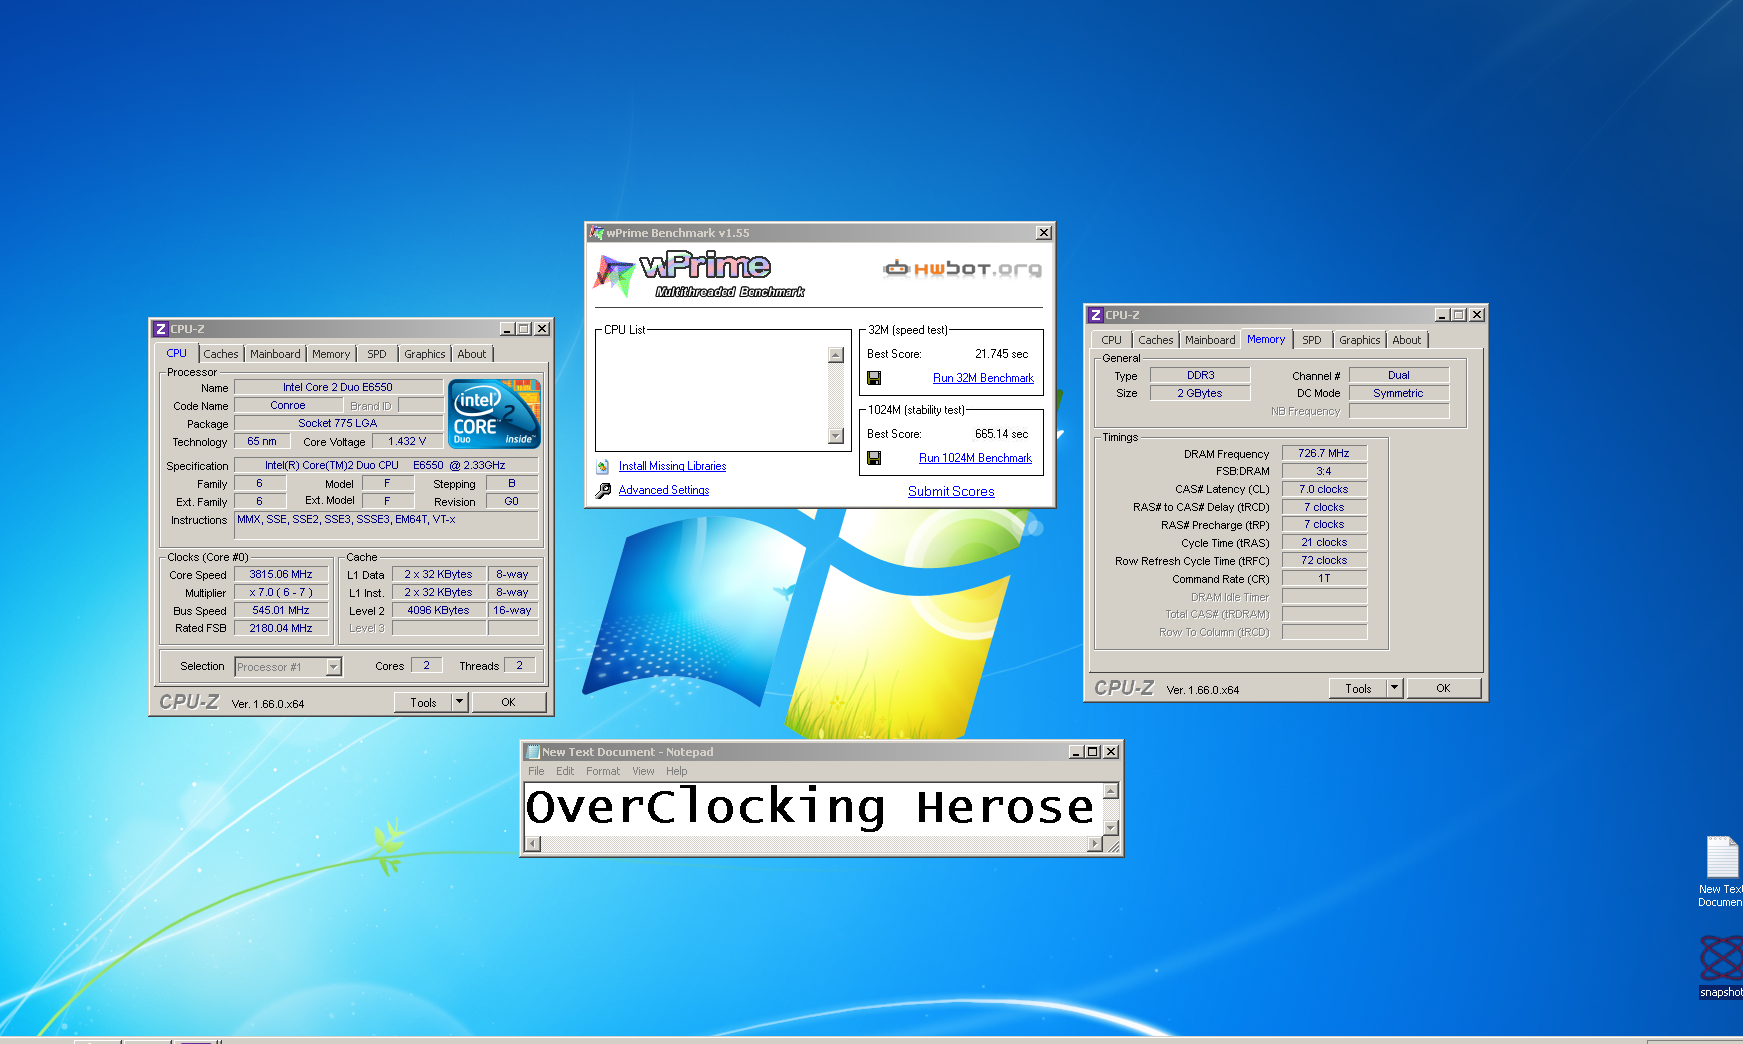Click the CPU-Z title icon in right window
Viewport: 1743px width, 1044px height.
[x=1095, y=315]
